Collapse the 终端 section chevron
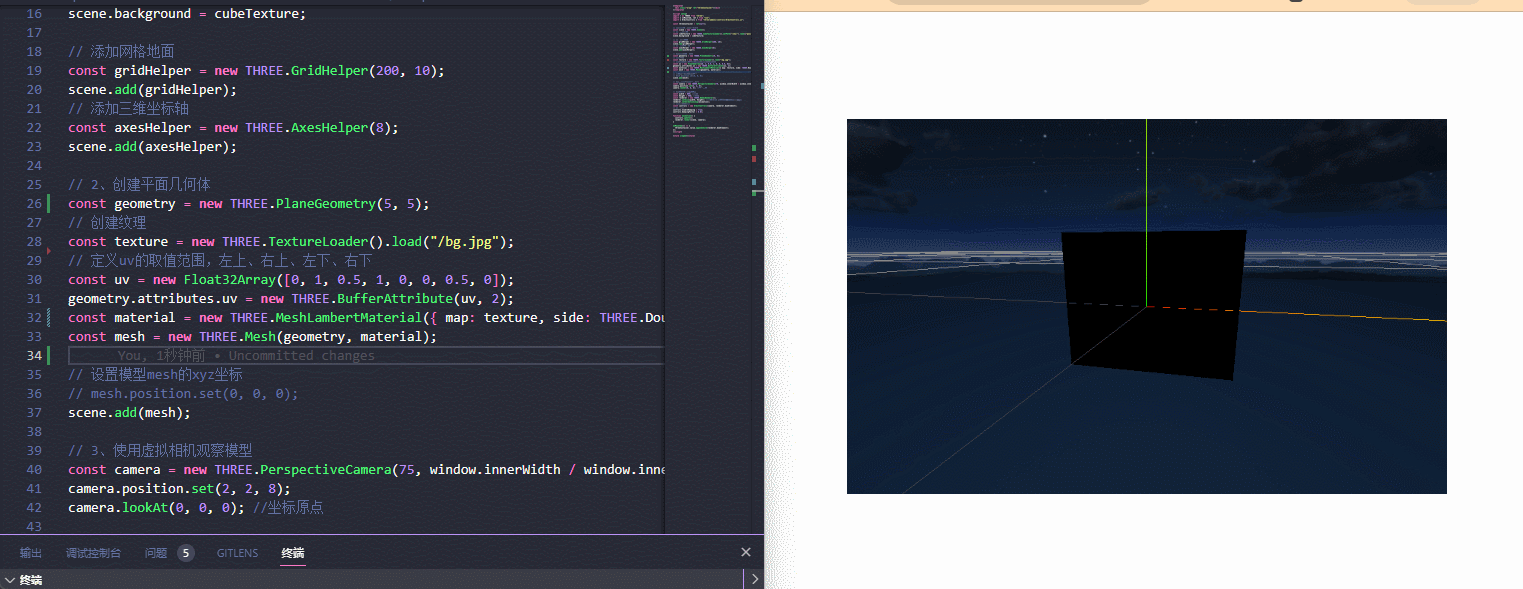Viewport: 1523px width, 589px height. click(x=10, y=579)
